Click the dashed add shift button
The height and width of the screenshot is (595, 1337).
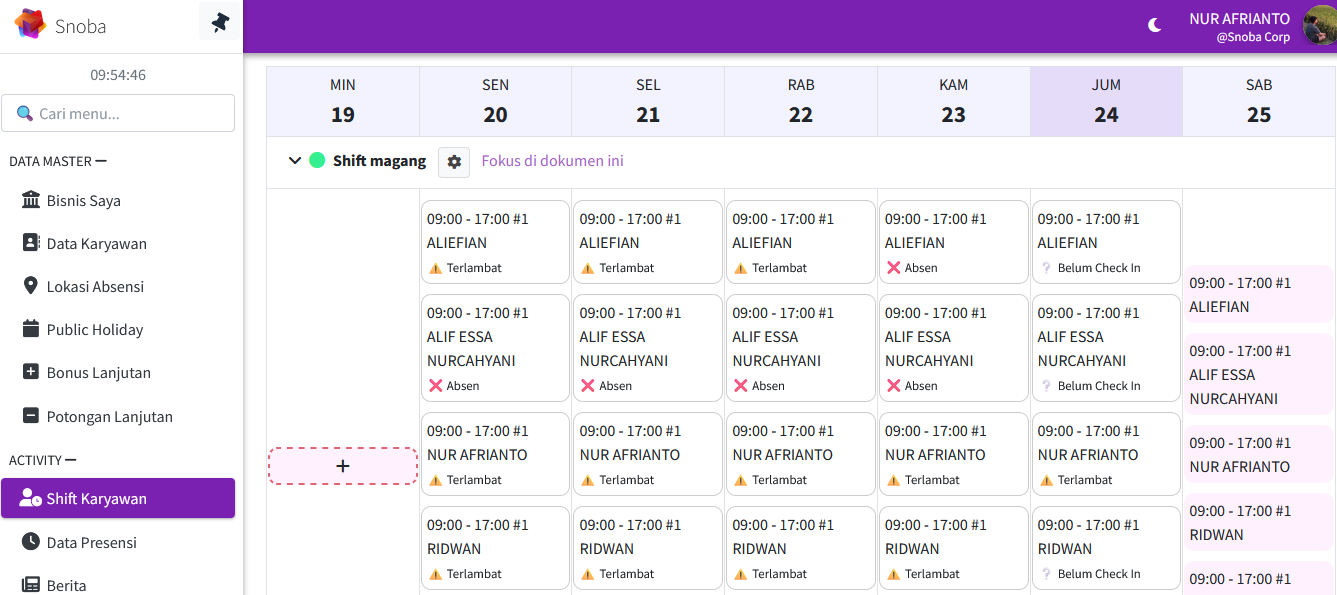342,466
